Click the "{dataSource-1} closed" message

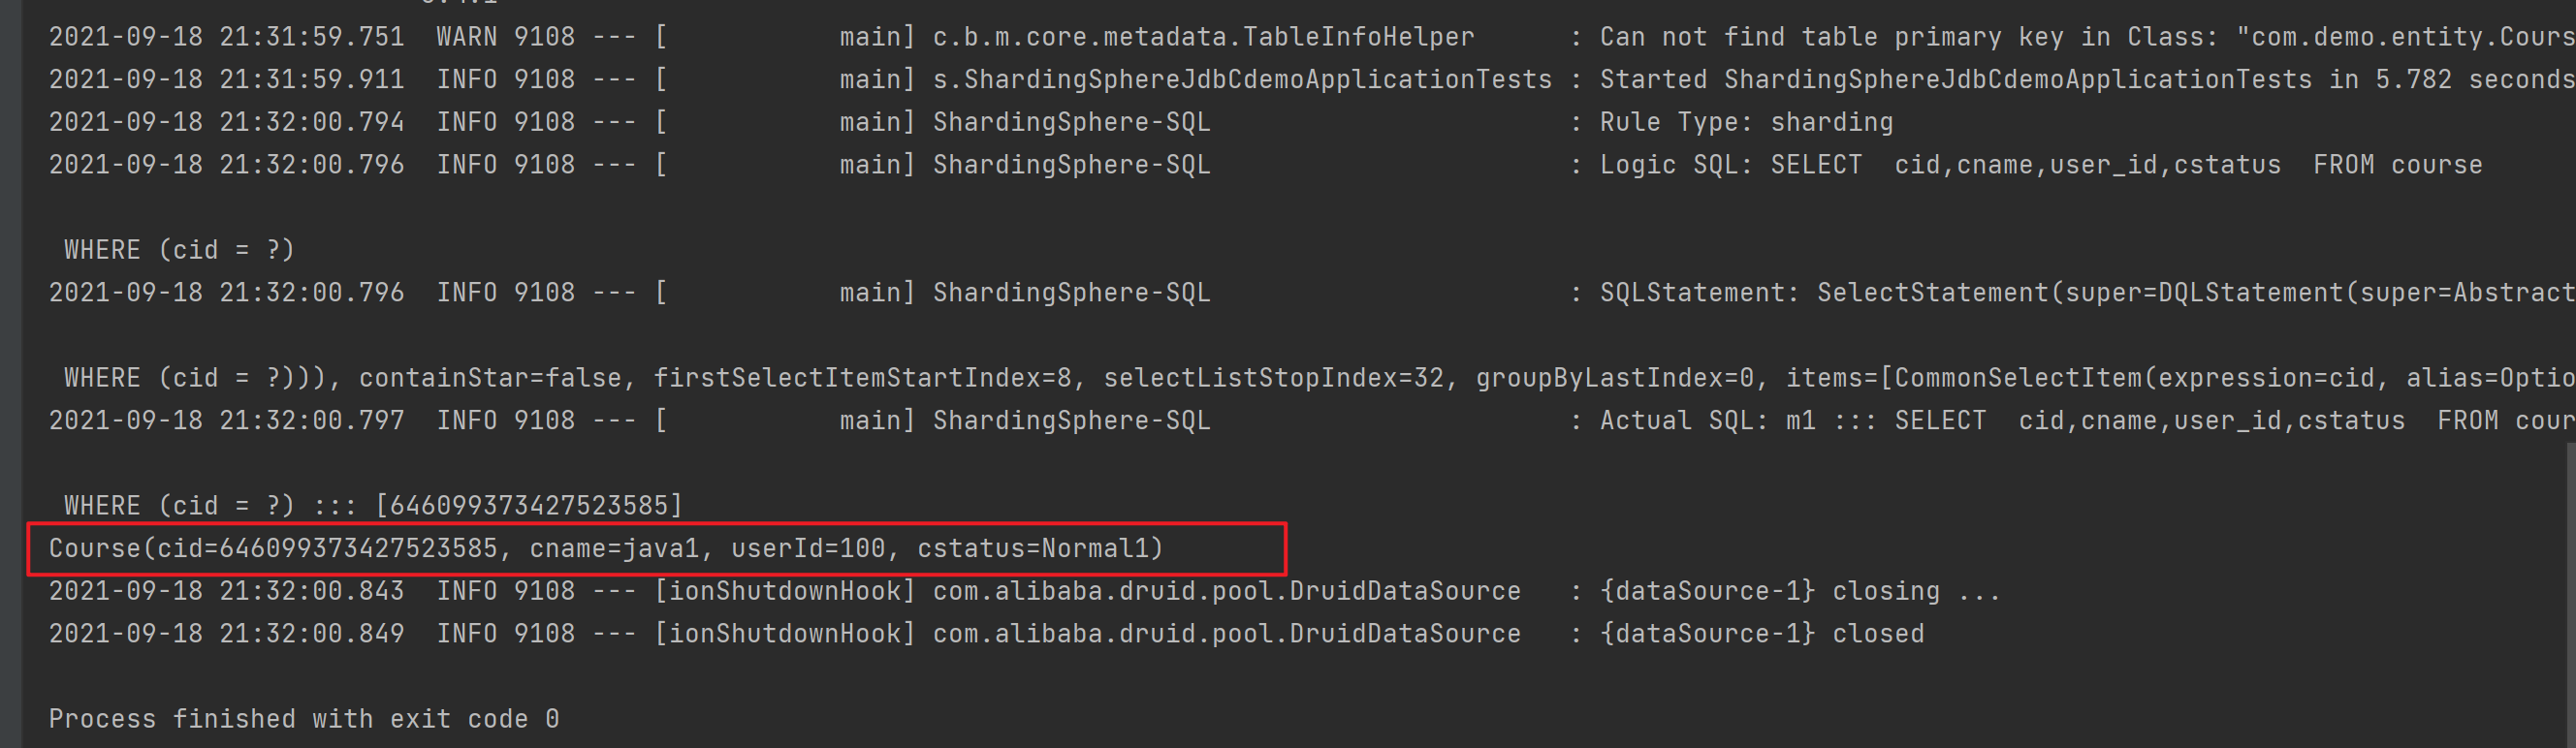coord(1762,634)
